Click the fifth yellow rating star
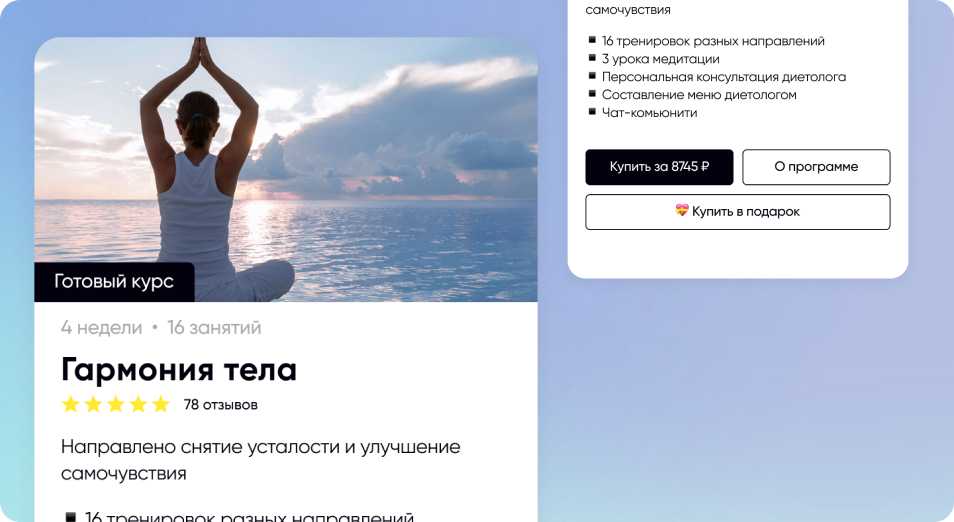954x522 pixels. click(x=161, y=404)
